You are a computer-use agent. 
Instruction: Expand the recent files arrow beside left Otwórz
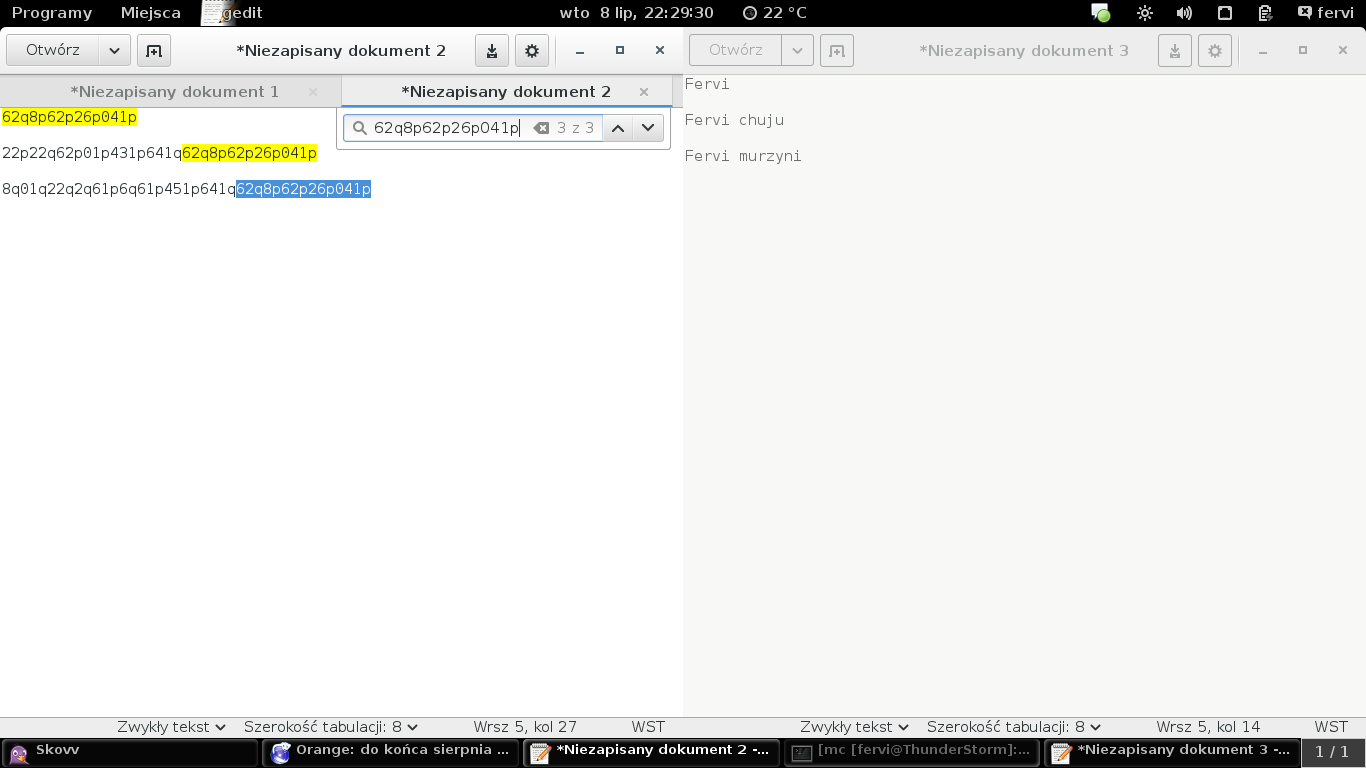tap(114, 51)
